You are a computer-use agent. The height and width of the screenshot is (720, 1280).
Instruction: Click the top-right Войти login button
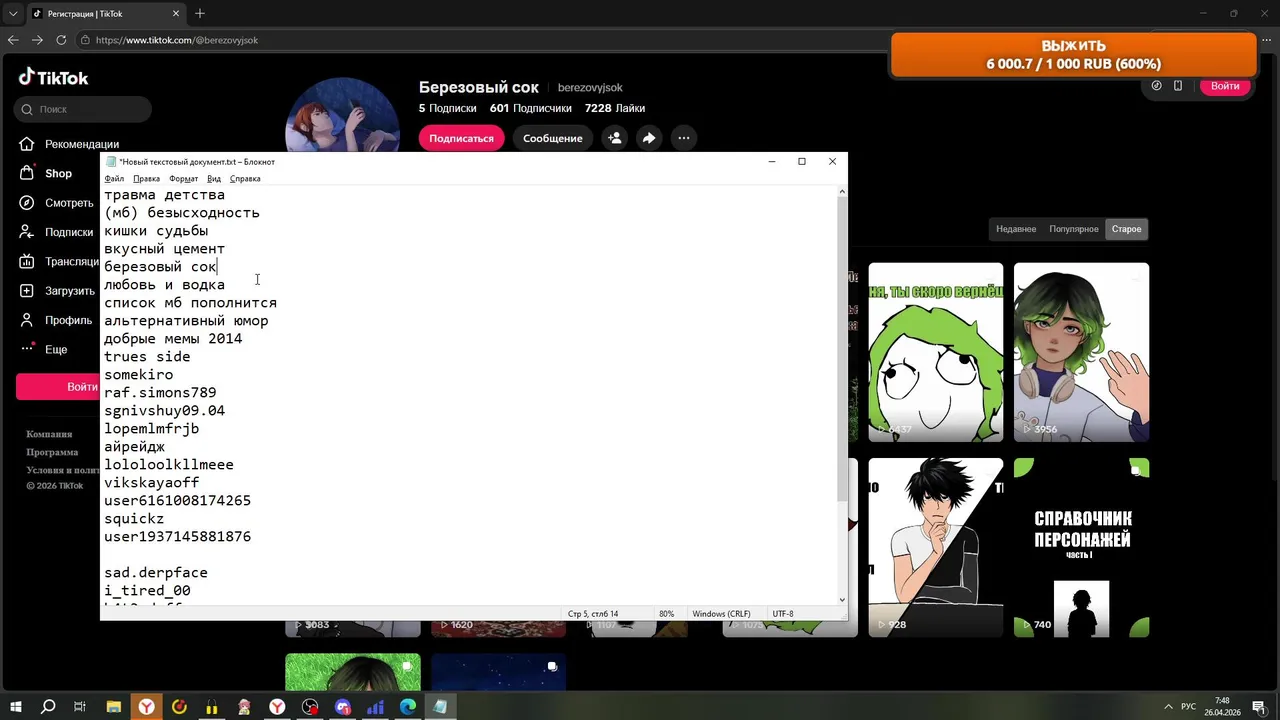tap(1225, 86)
